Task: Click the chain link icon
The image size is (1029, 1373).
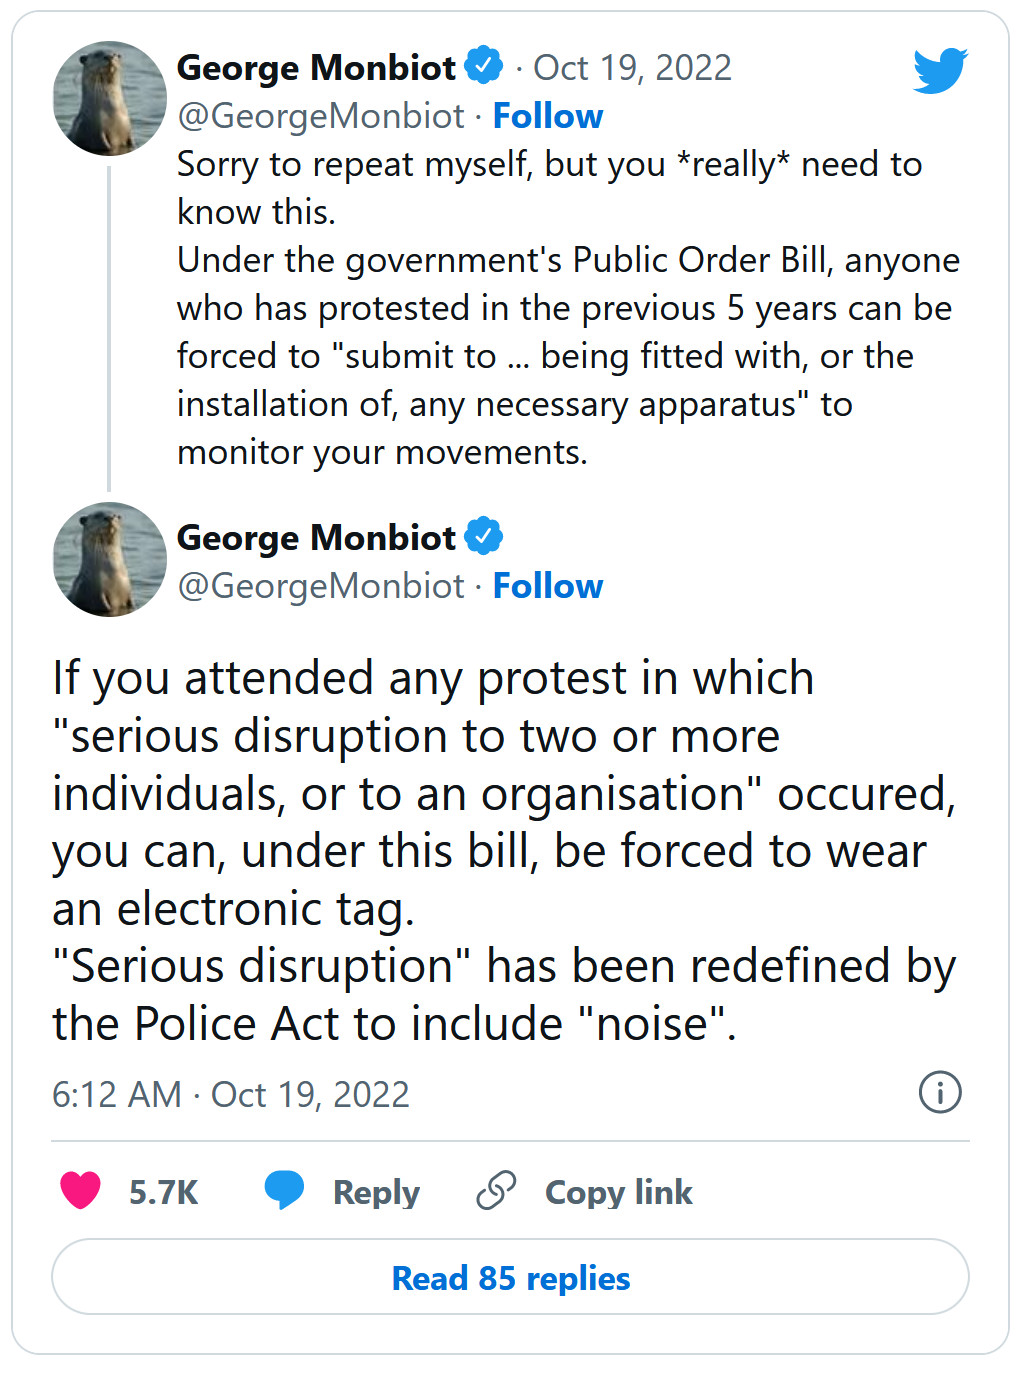Action: point(496,1190)
